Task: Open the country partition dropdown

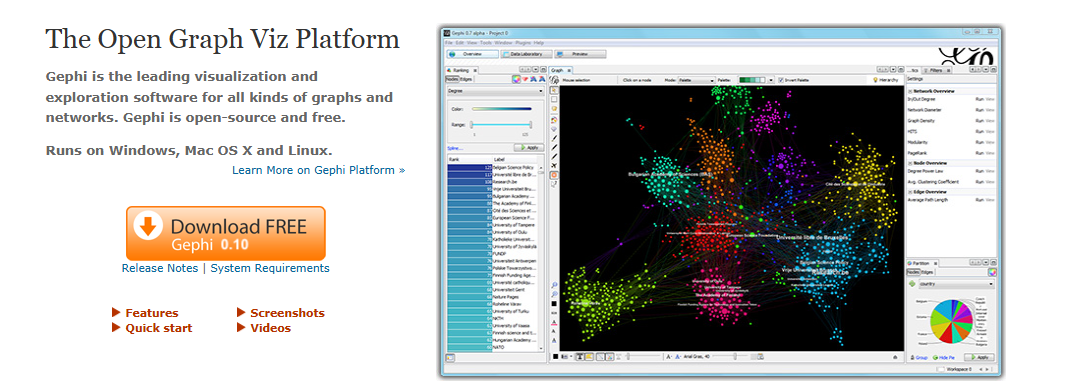Action: click(956, 284)
